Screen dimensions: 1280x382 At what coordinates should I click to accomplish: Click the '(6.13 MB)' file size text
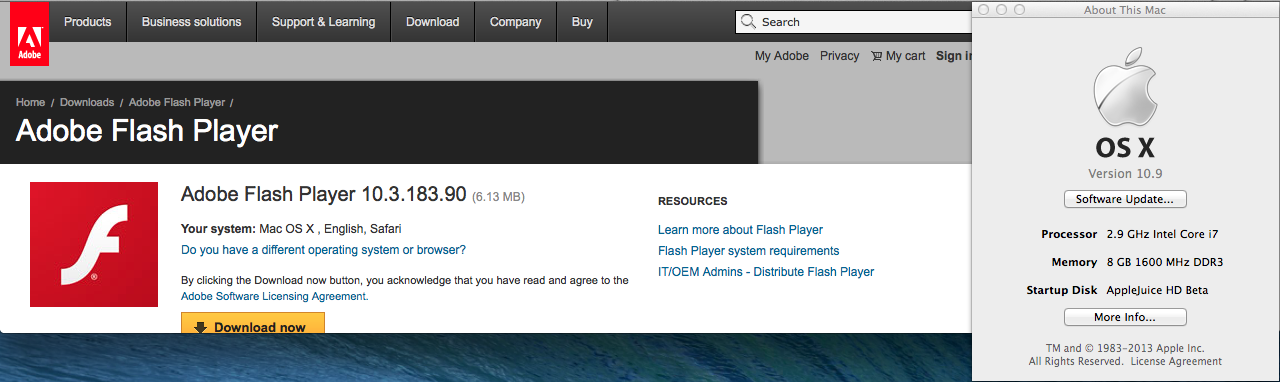point(498,197)
